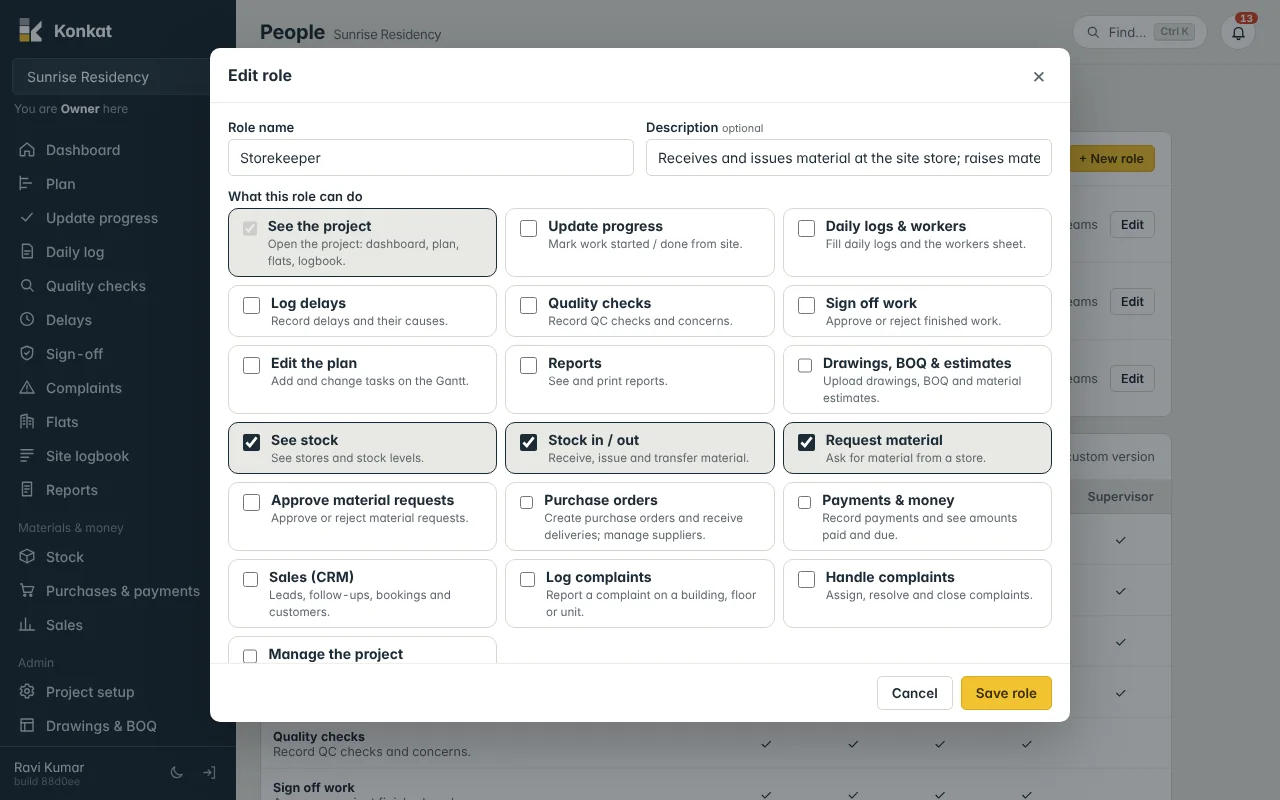Check the Log delays permission
Image resolution: width=1280 pixels, height=800 pixels.
(252, 306)
